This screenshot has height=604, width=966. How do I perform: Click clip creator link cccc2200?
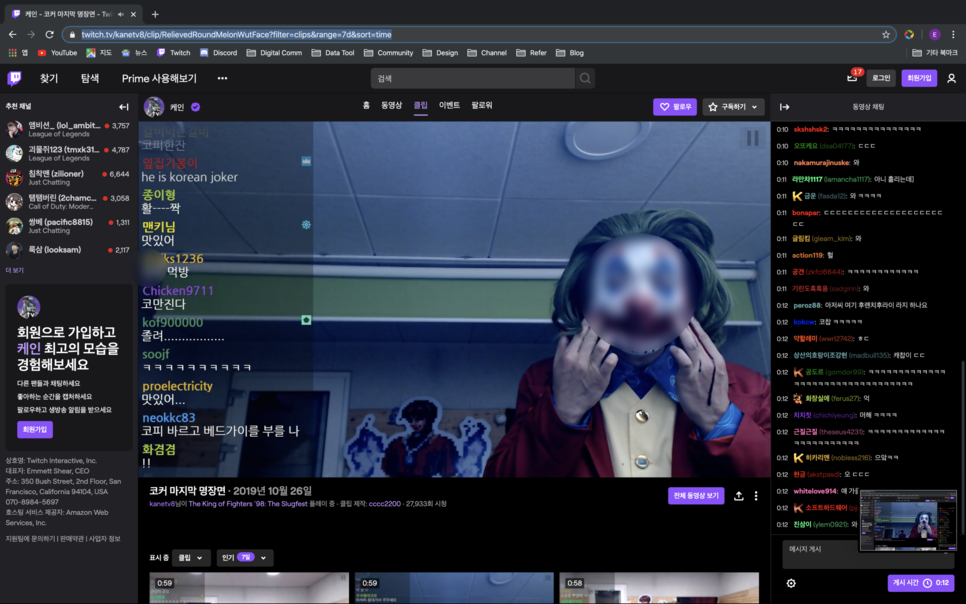tap(384, 504)
